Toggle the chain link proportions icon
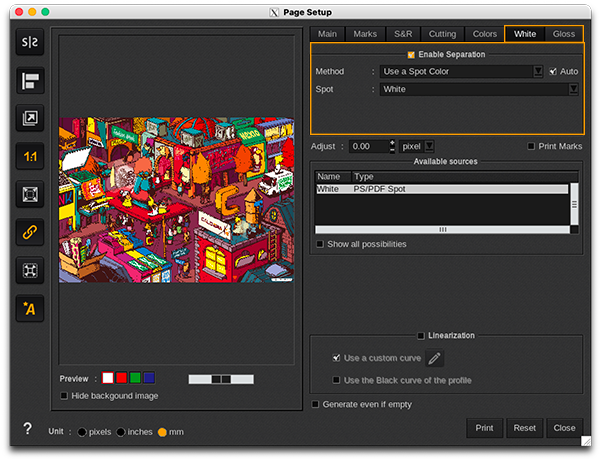Viewport: 600px width, 459px height. [x=30, y=232]
